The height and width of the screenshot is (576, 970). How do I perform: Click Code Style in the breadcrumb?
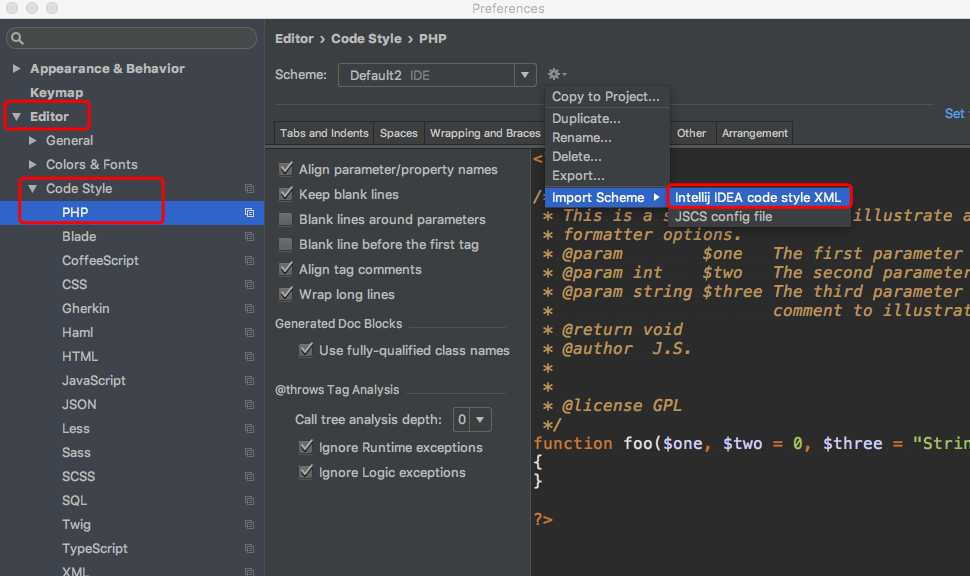tap(366, 38)
